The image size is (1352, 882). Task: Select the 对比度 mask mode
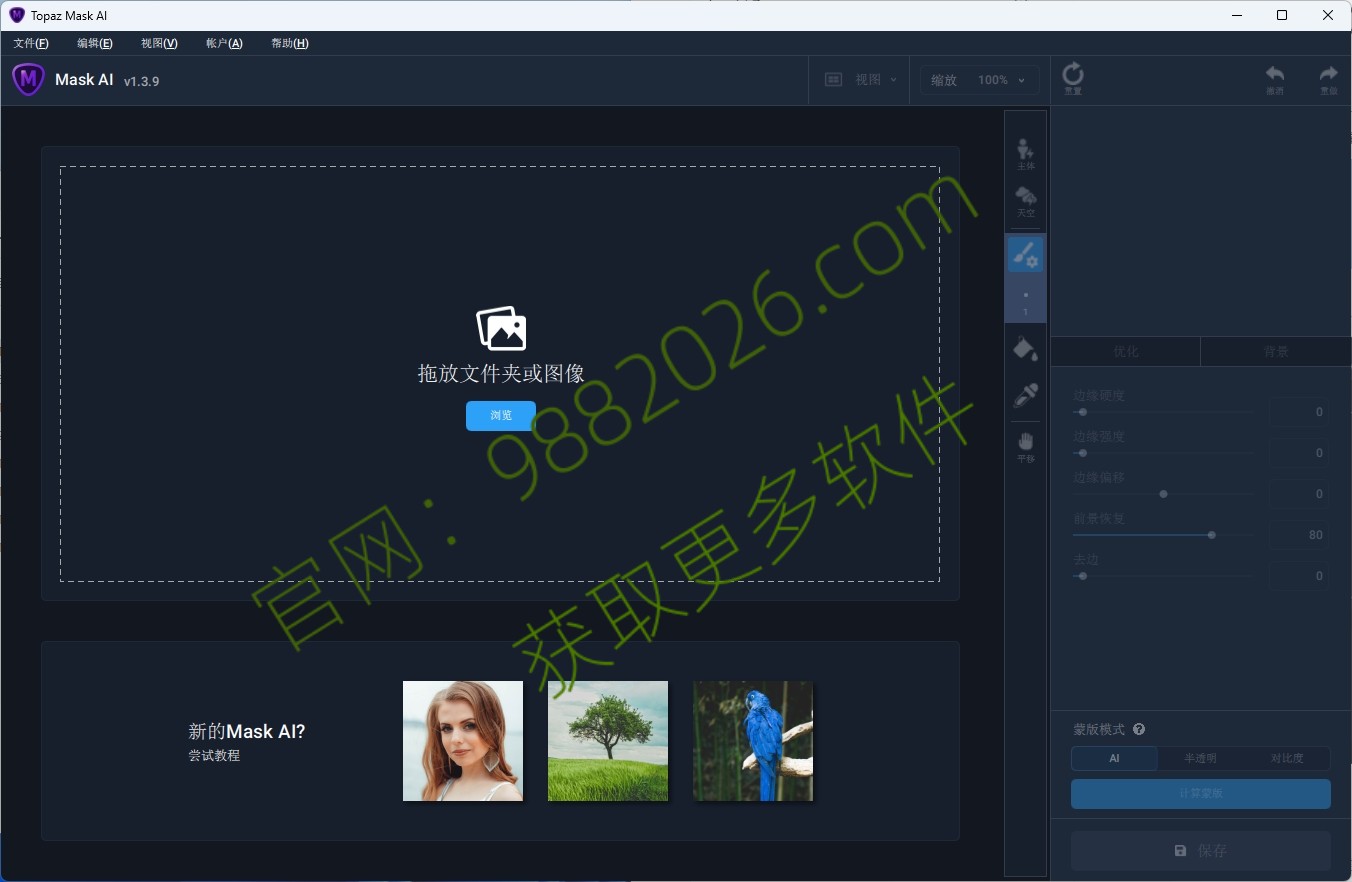click(1287, 758)
